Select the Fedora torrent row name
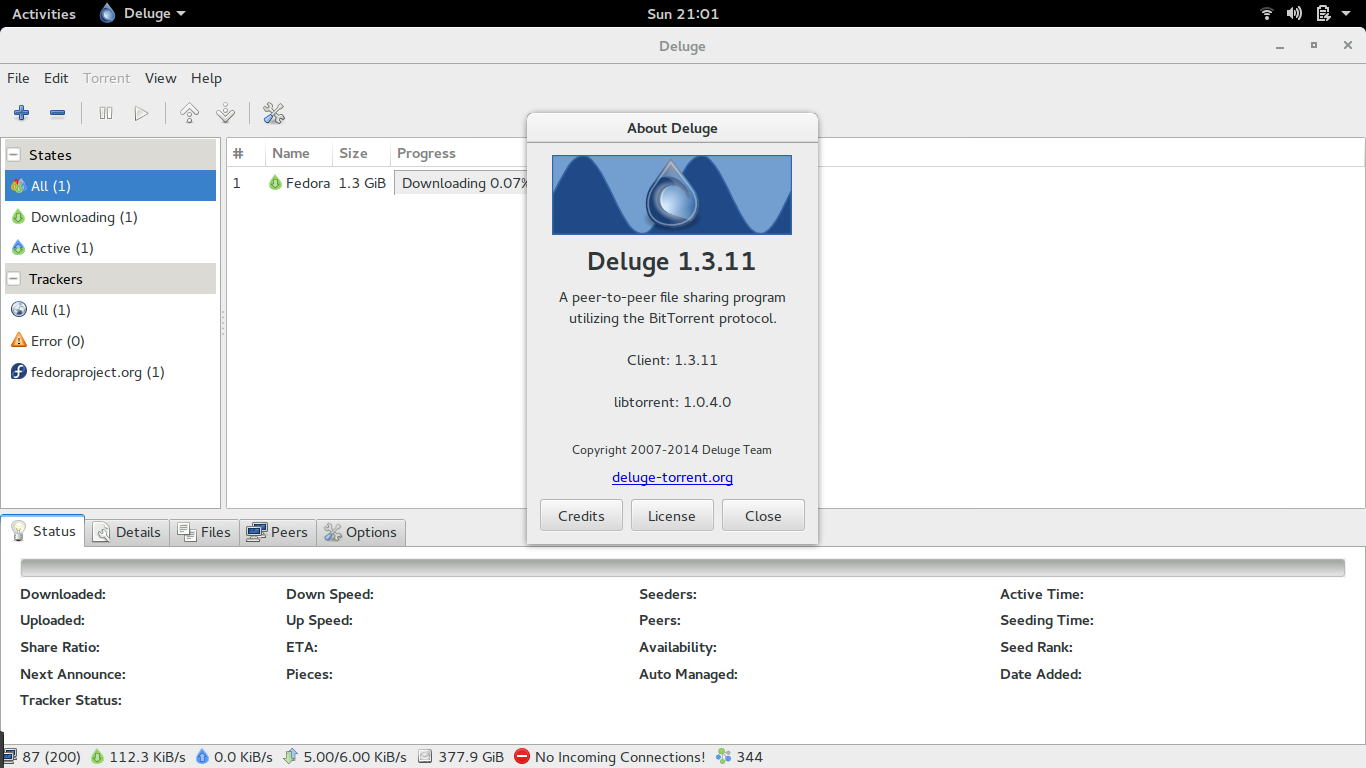The width and height of the screenshot is (1366, 768). coord(308,183)
